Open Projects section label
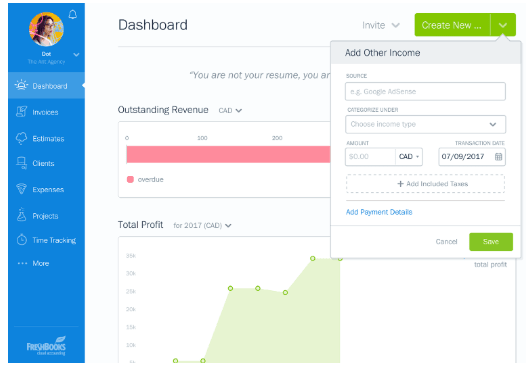This screenshot has width=526, height=383. pos(45,216)
